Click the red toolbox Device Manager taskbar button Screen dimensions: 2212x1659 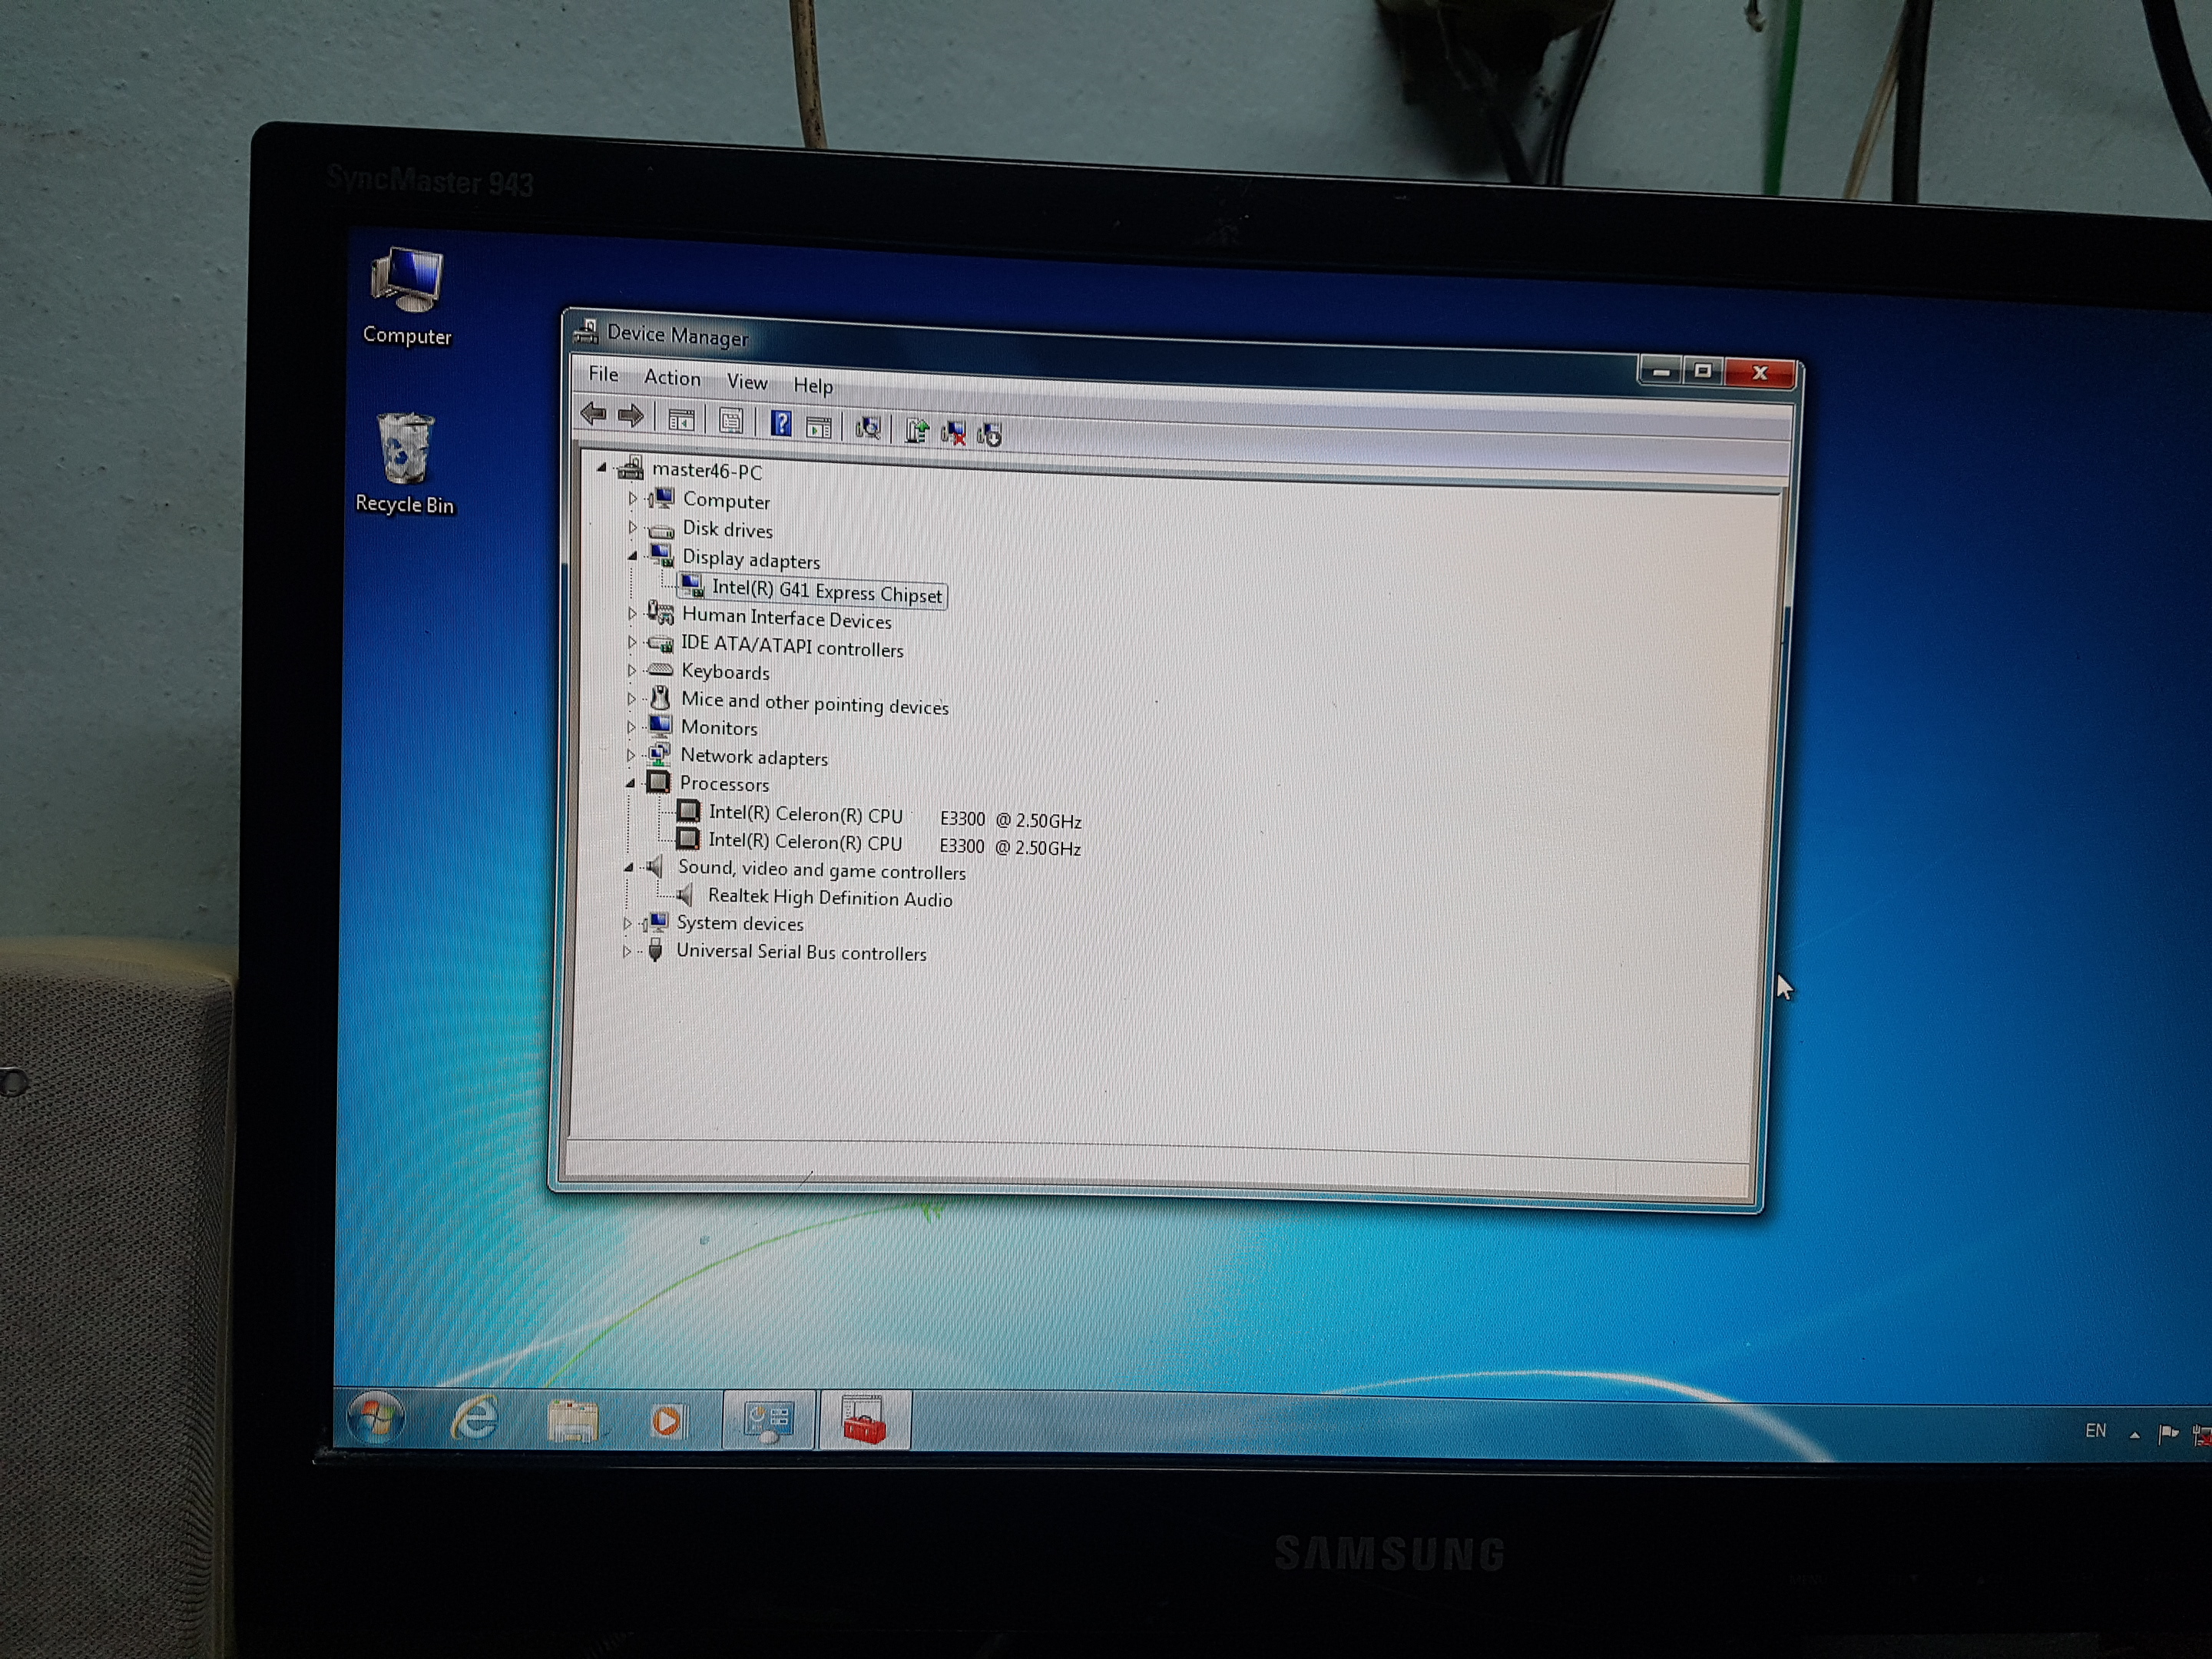[x=864, y=1421]
